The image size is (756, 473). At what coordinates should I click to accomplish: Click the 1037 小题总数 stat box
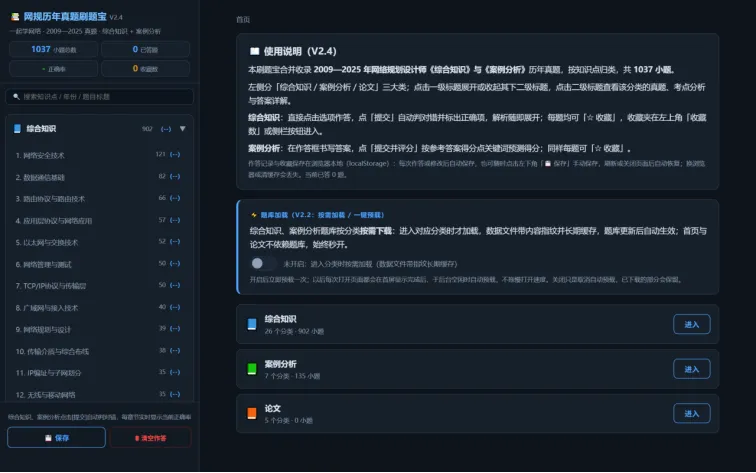(54, 49)
